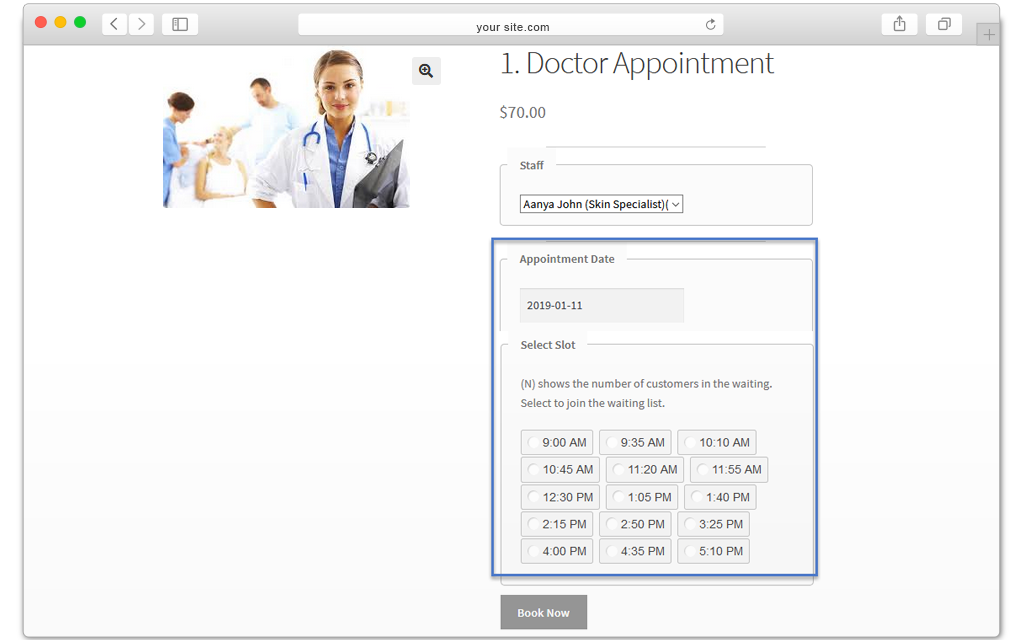Click the Select Slot legend label

(x=548, y=345)
